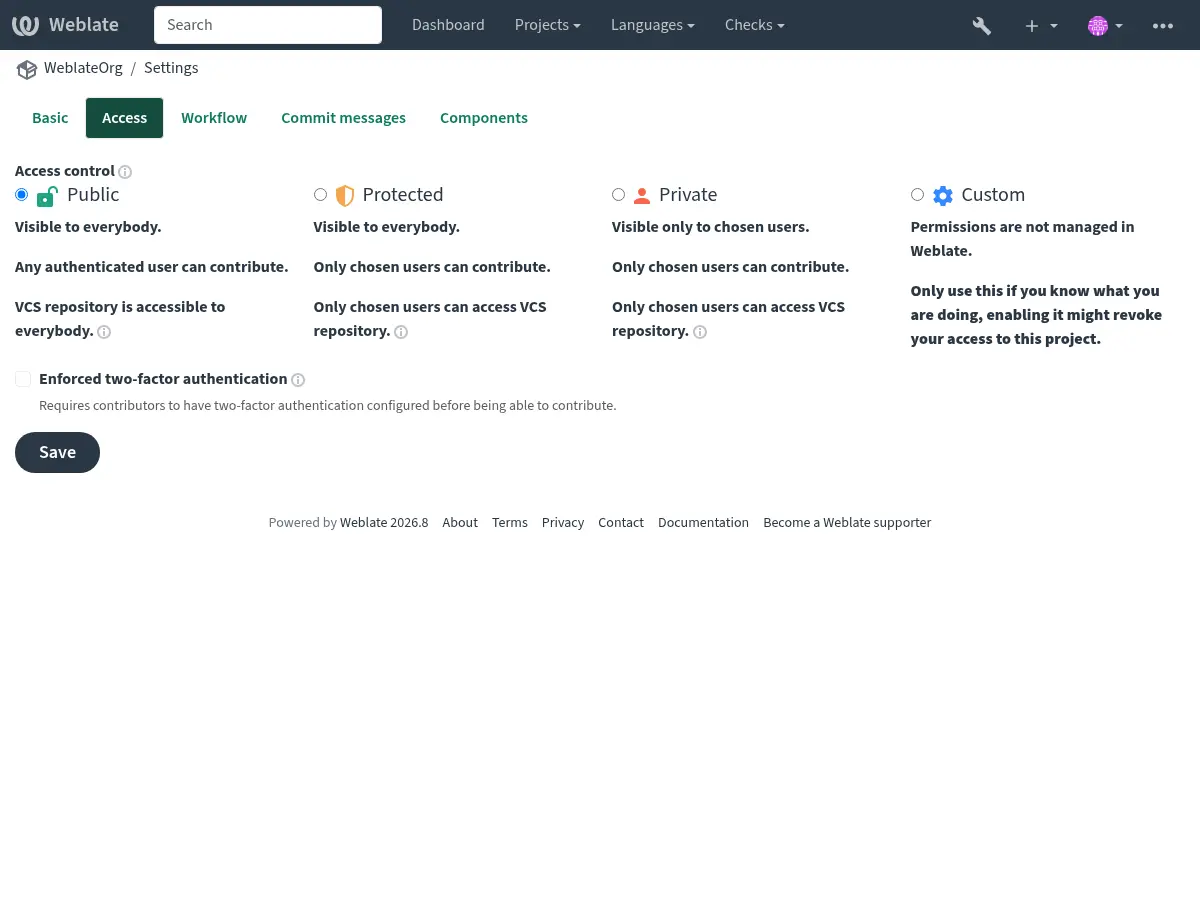Click into the Search field

[268, 25]
